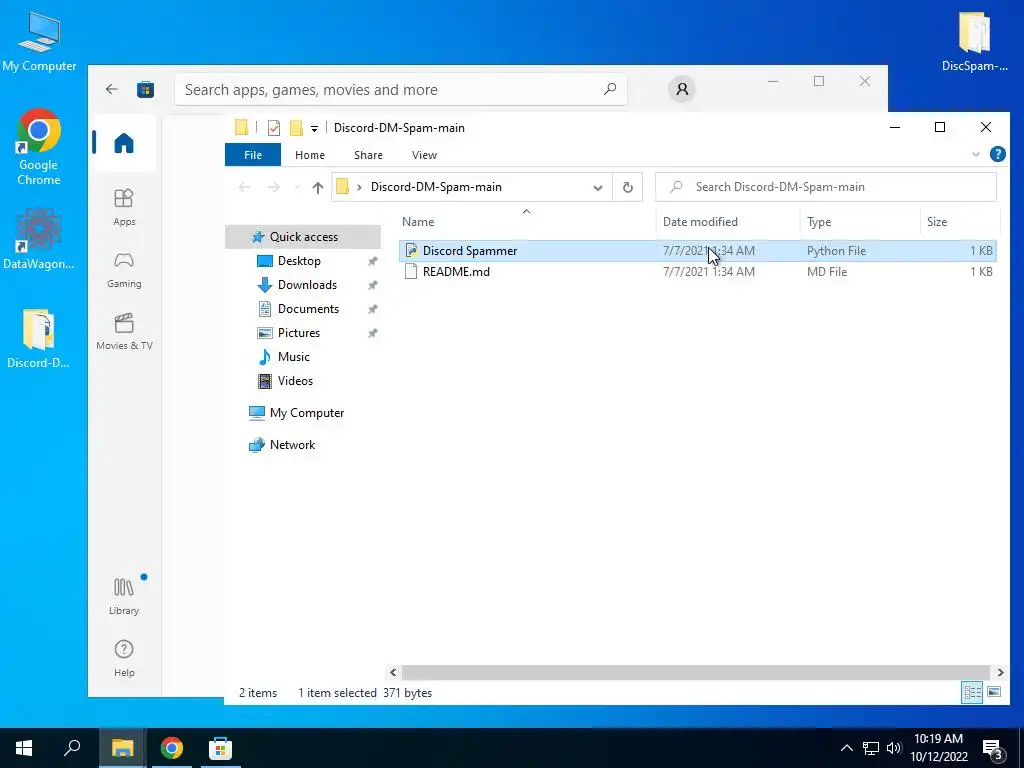1024x768 pixels.
Task: Click the Microsoft Store back arrow
Action: (112, 89)
